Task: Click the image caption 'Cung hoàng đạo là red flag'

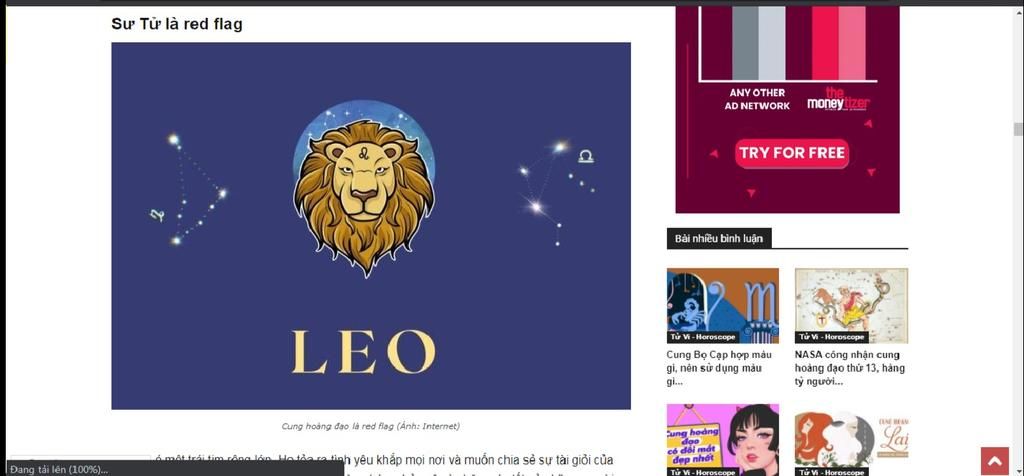Action: tap(371, 426)
